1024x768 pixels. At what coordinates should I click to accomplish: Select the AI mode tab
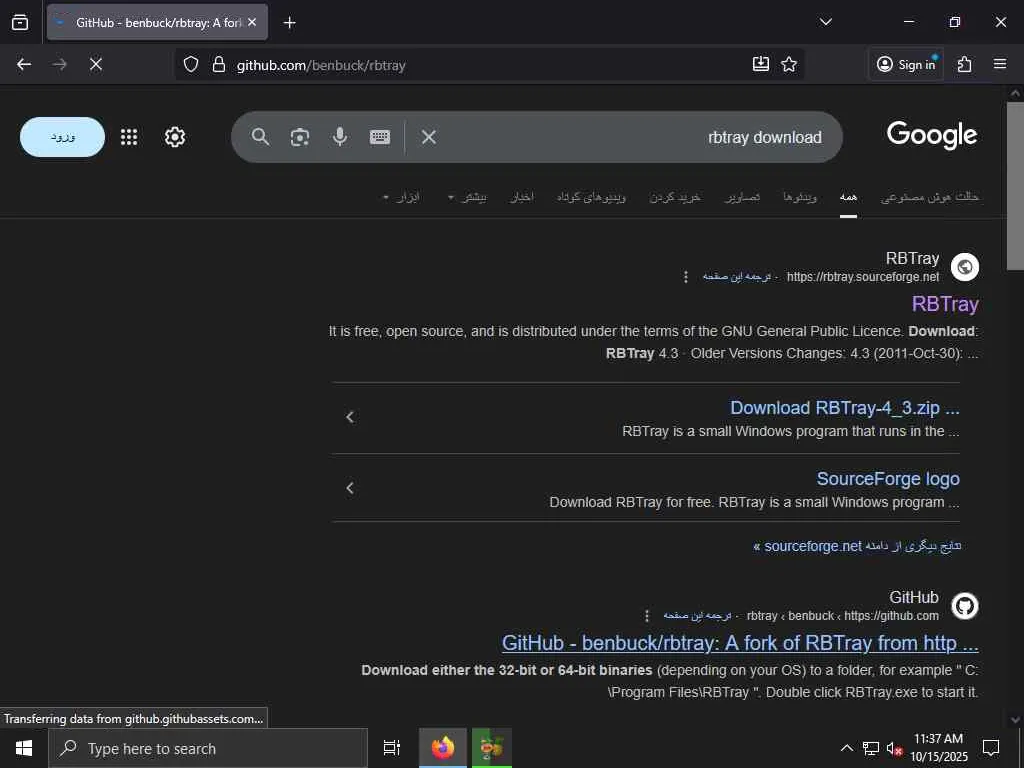tap(929, 197)
